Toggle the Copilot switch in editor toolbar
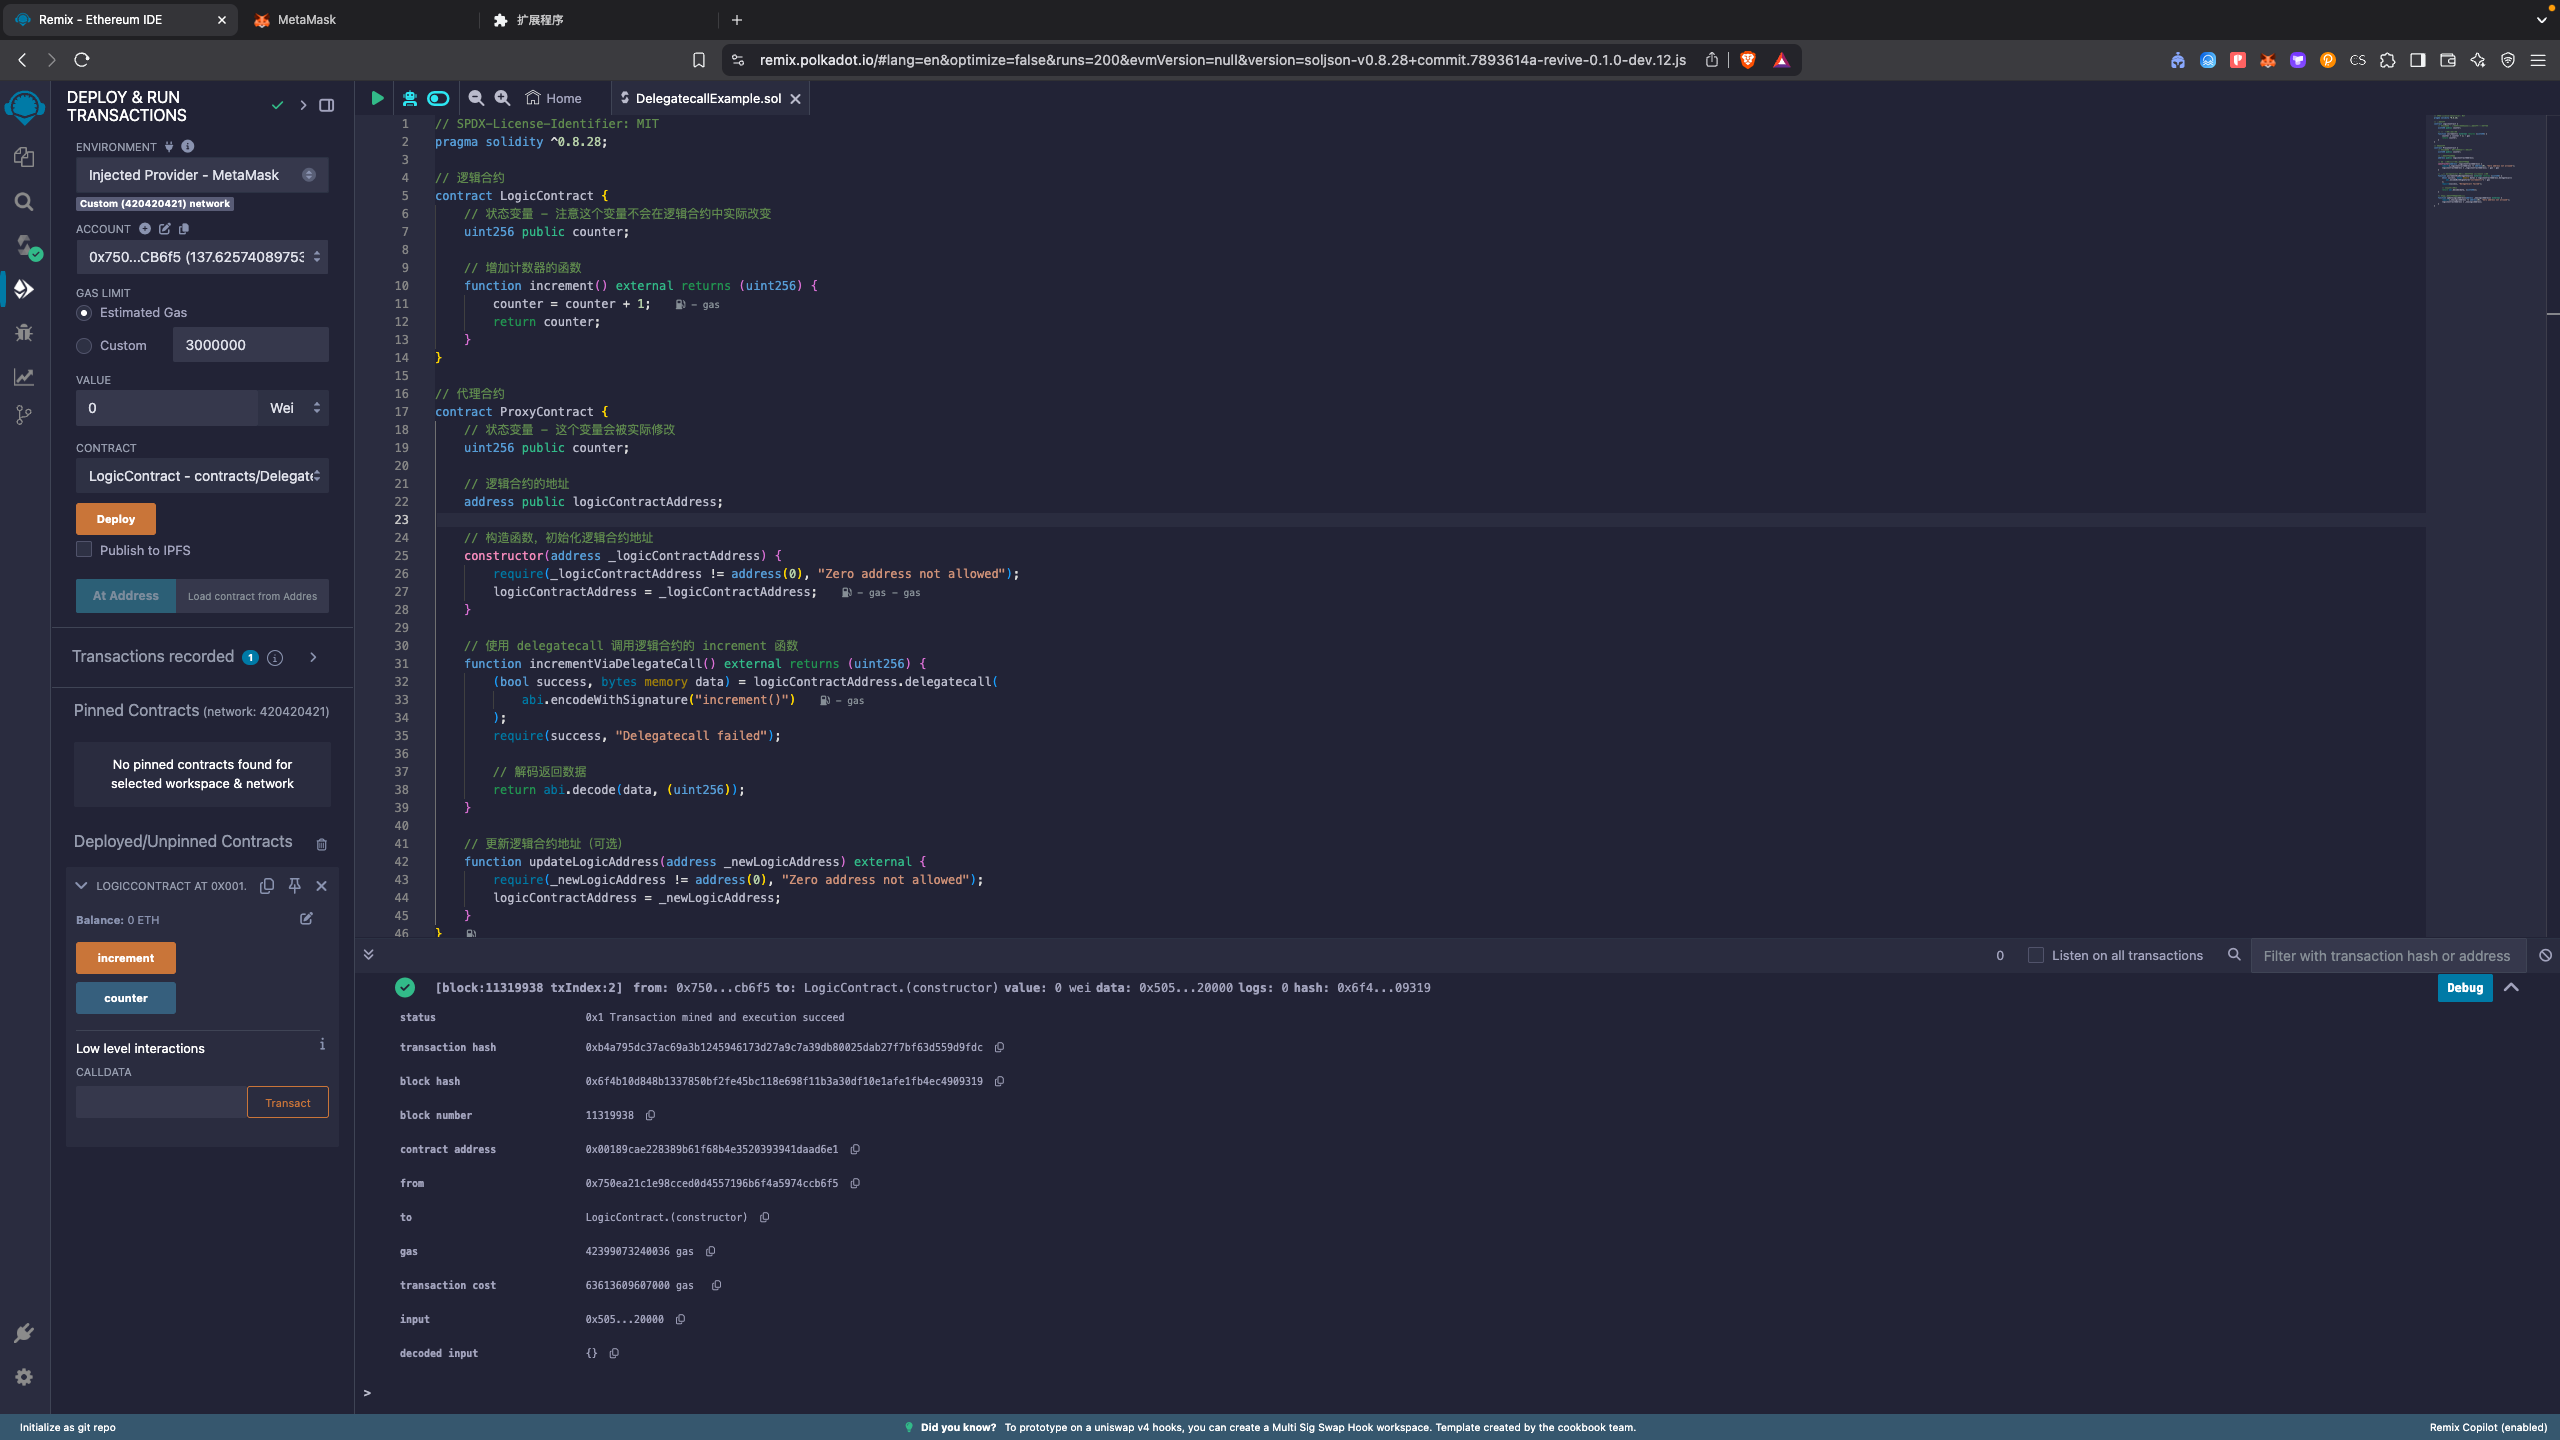2560x1440 pixels. 438,98
